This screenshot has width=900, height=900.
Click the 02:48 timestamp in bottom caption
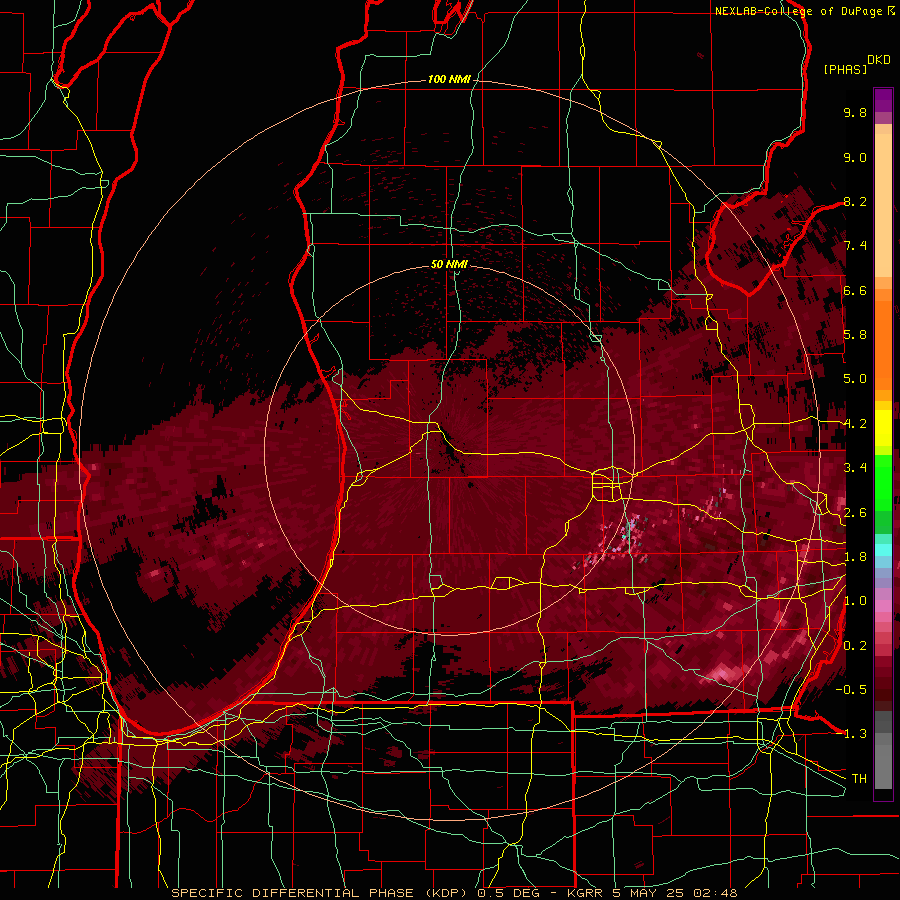(714, 893)
